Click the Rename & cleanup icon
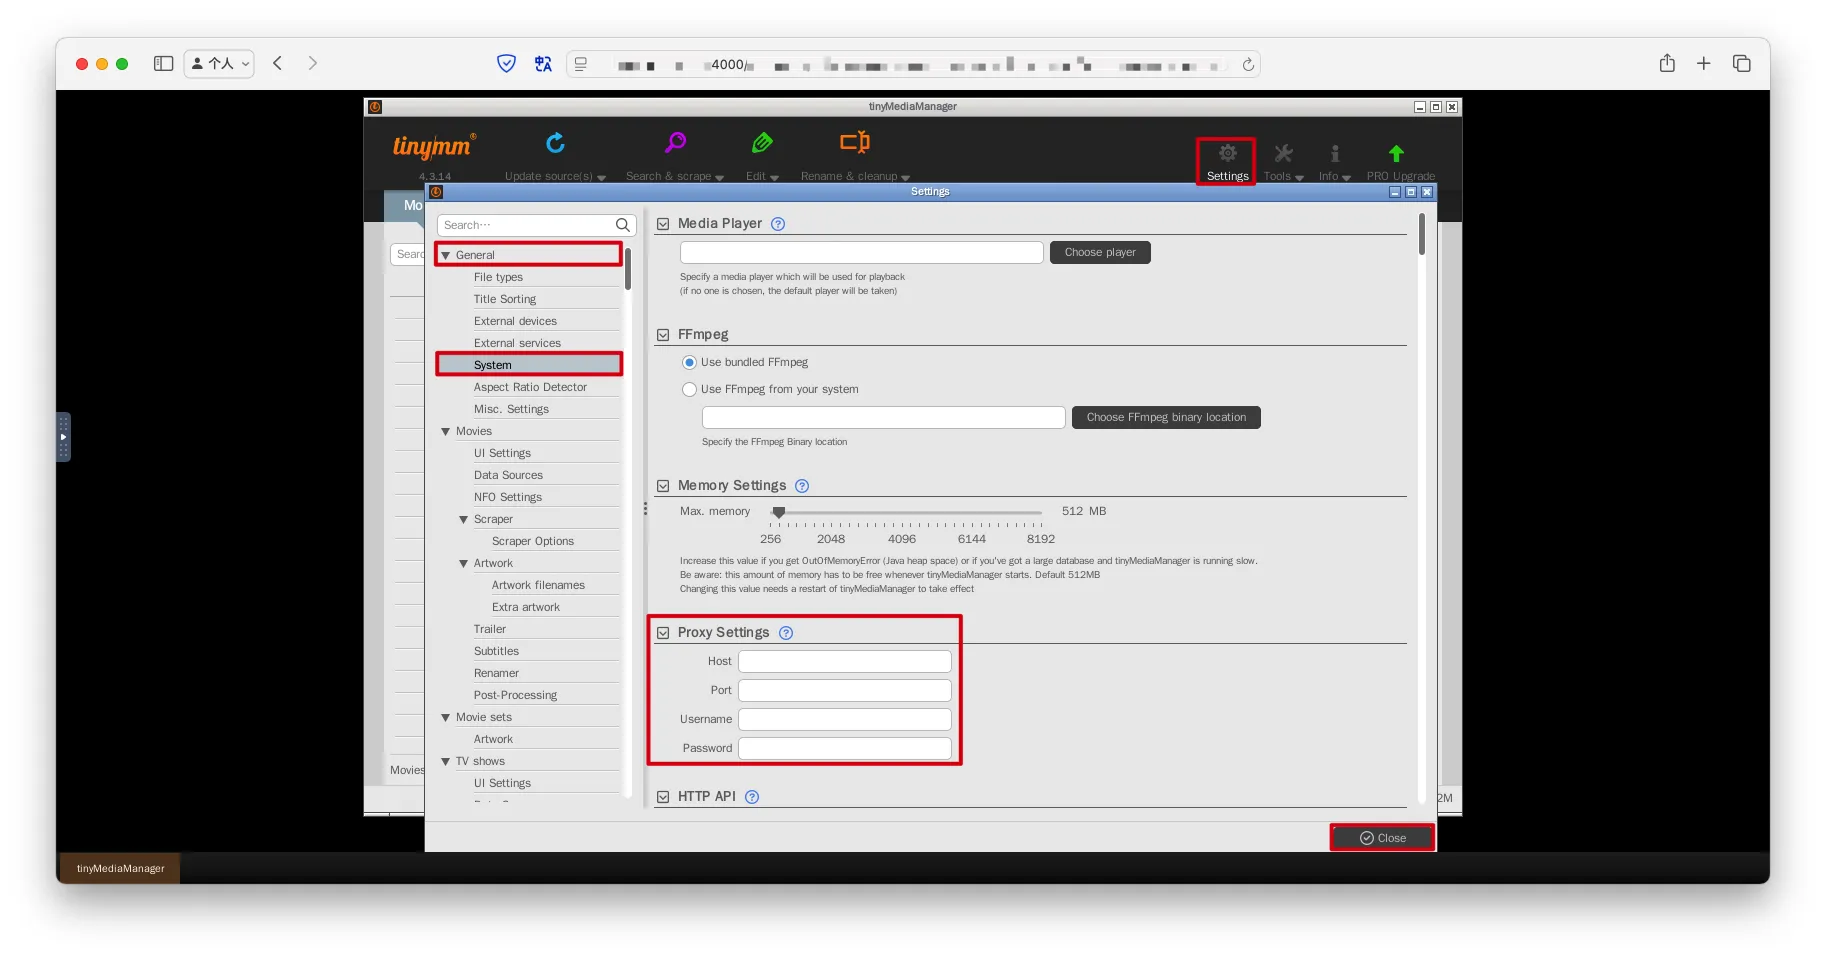The width and height of the screenshot is (1826, 958). pos(854,143)
